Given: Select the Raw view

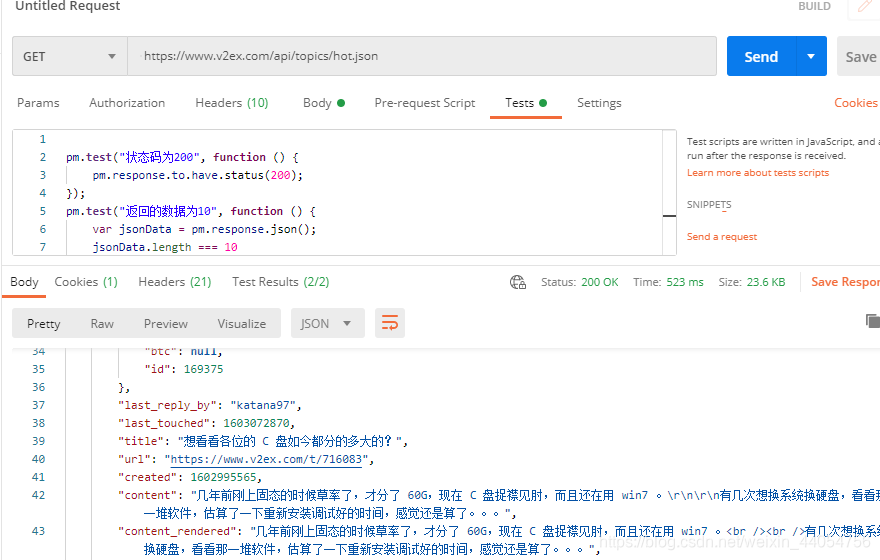Looking at the screenshot, I should pos(102,324).
